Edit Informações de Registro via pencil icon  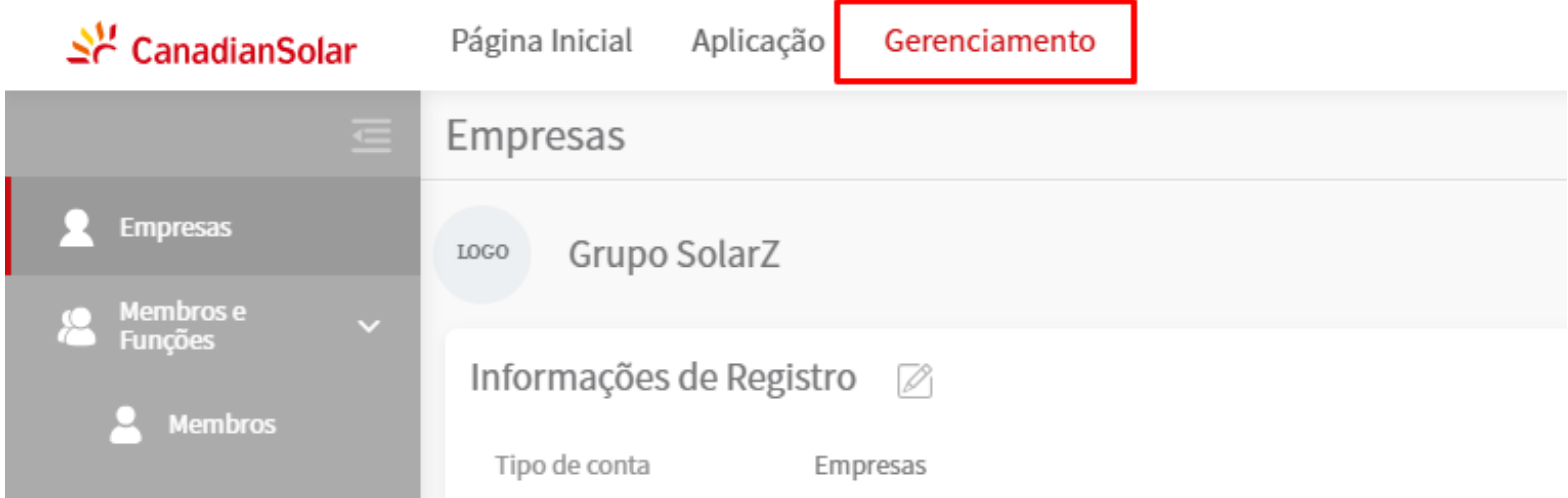click(915, 380)
